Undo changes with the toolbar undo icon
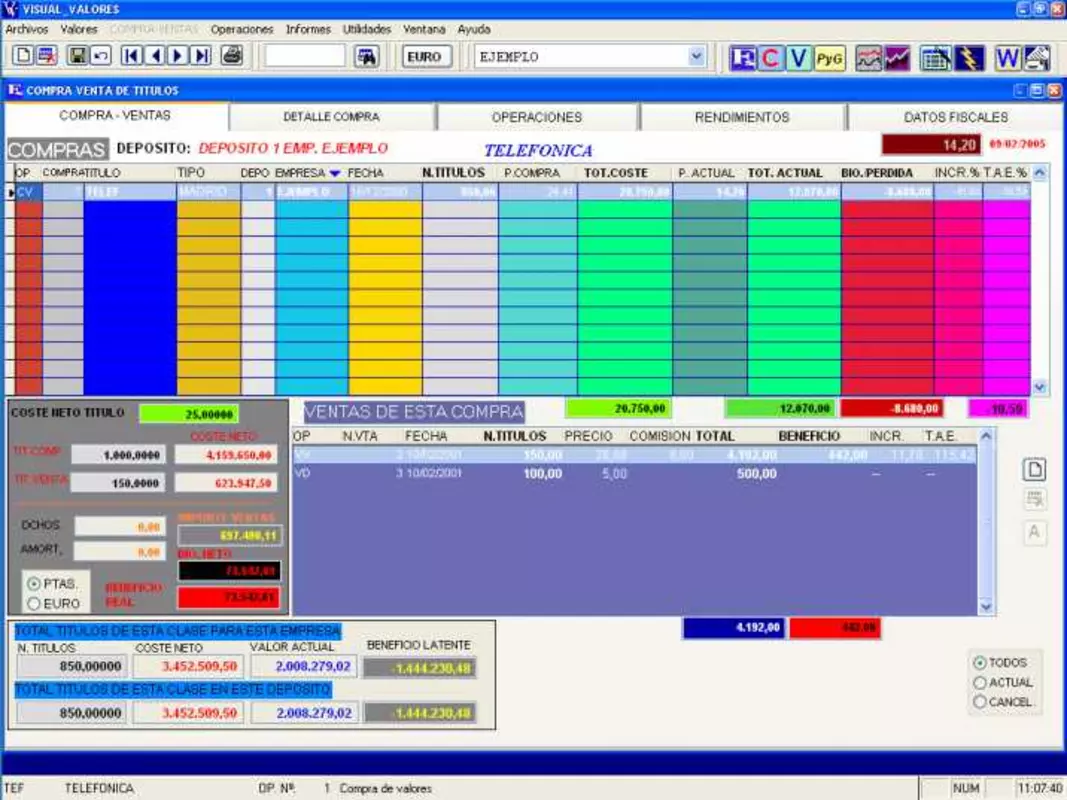Image resolution: width=1067 pixels, height=800 pixels. click(101, 56)
